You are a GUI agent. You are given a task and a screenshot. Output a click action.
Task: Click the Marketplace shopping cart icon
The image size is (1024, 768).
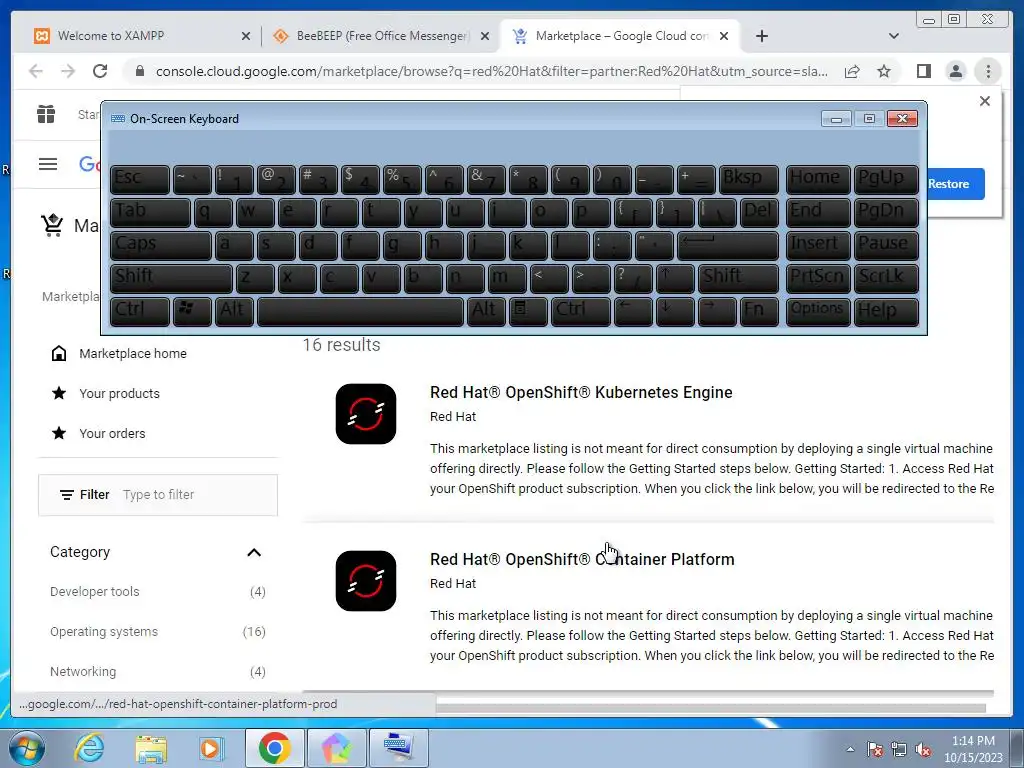[x=52, y=225]
